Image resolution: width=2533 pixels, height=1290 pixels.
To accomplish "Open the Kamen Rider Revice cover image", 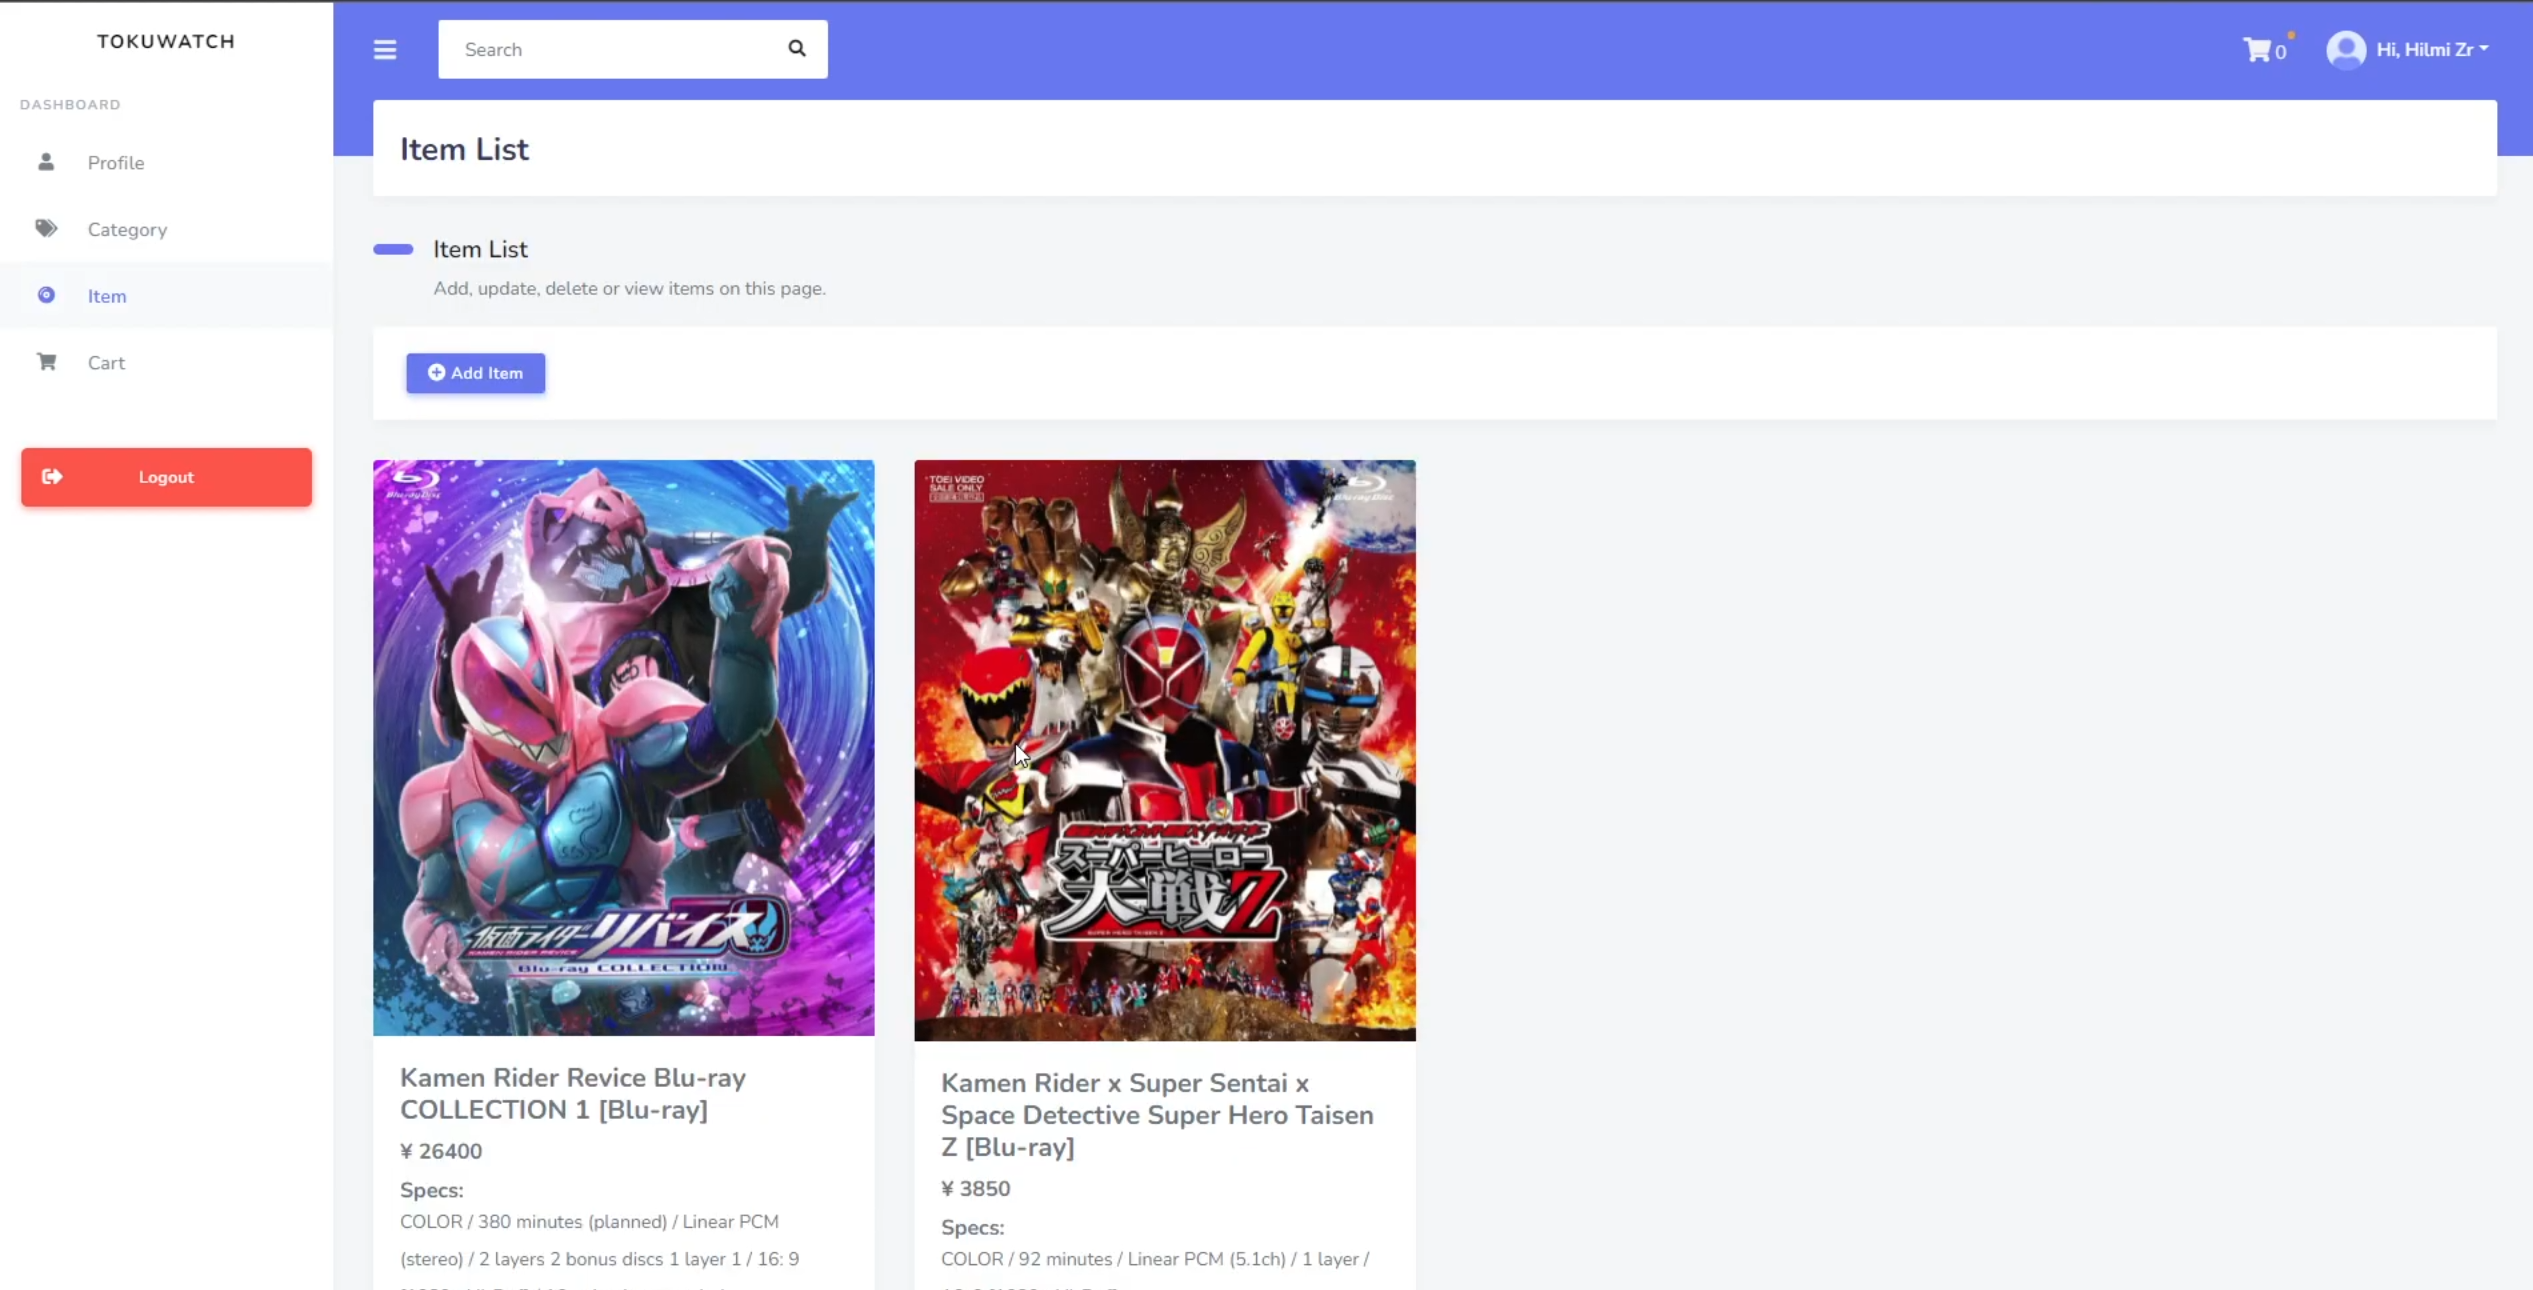I will [x=623, y=747].
